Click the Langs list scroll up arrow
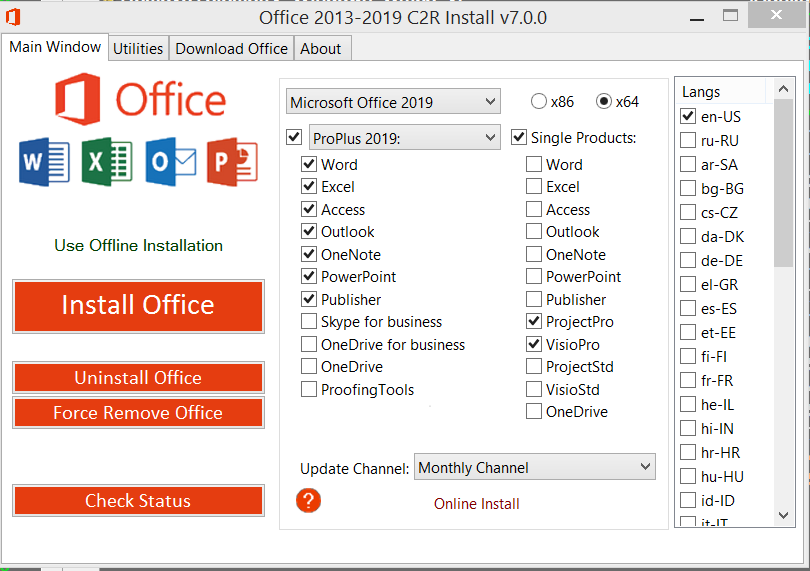 [x=783, y=89]
